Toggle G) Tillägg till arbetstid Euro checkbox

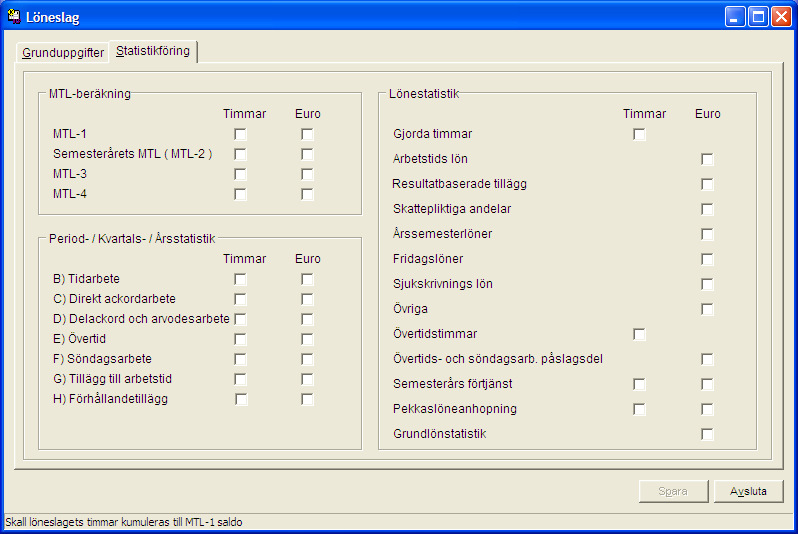tap(307, 379)
